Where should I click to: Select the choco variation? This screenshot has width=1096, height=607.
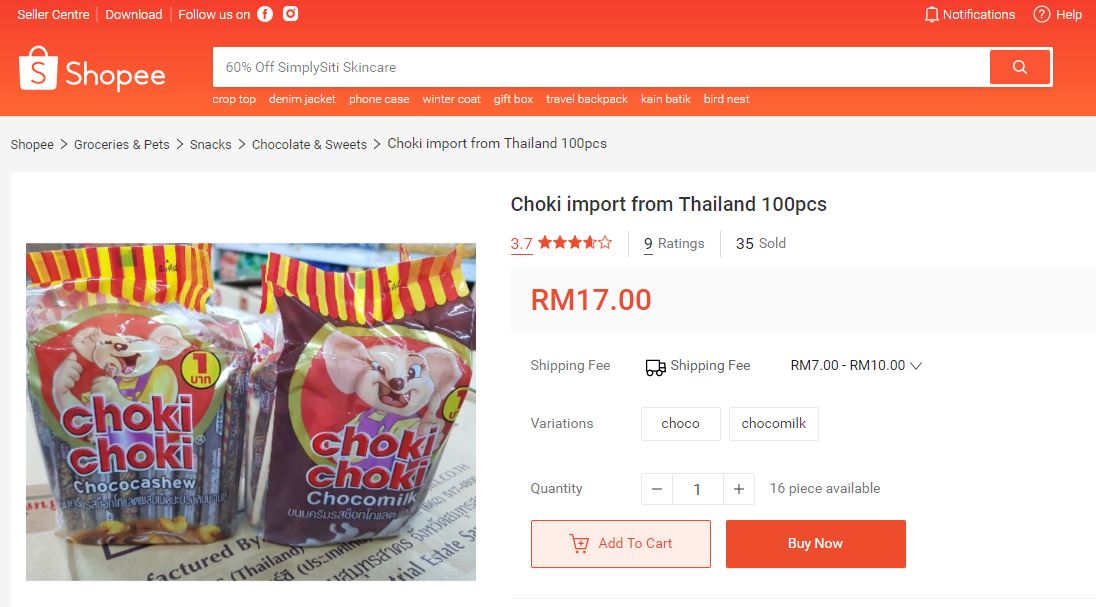(x=680, y=424)
